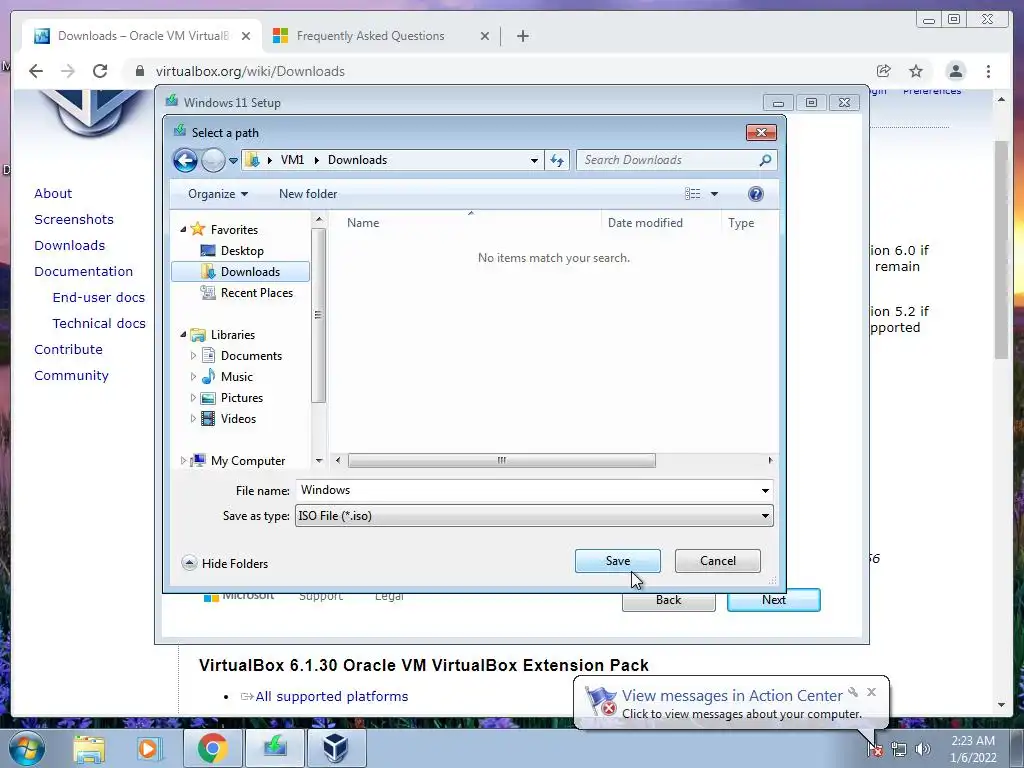Close the Select a path dialog

[x=761, y=133]
